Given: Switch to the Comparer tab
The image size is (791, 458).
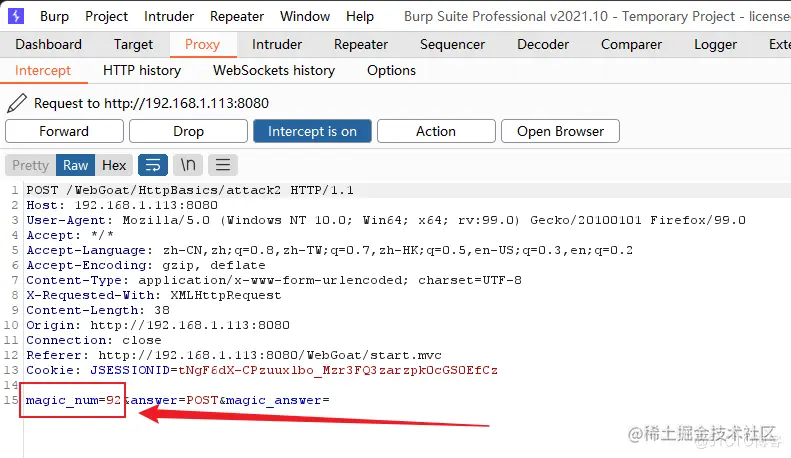Looking at the screenshot, I should click(x=631, y=44).
